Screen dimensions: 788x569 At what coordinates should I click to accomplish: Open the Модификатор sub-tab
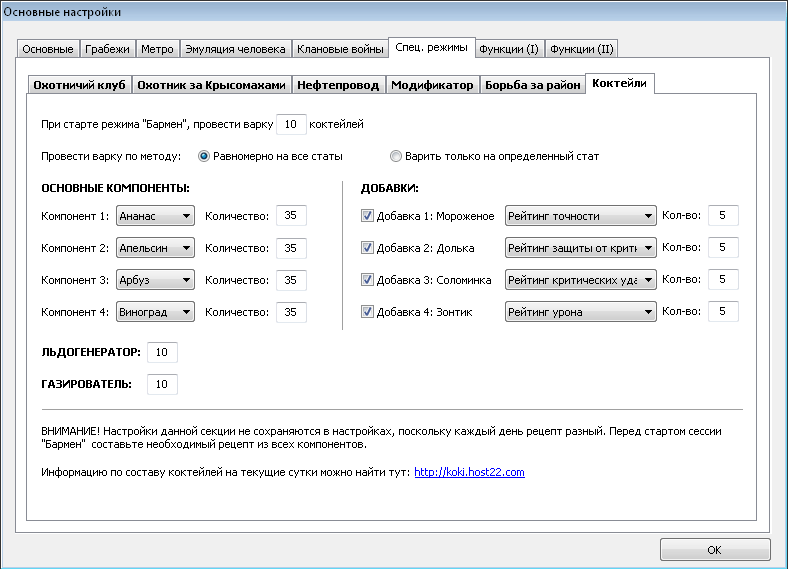coord(432,85)
